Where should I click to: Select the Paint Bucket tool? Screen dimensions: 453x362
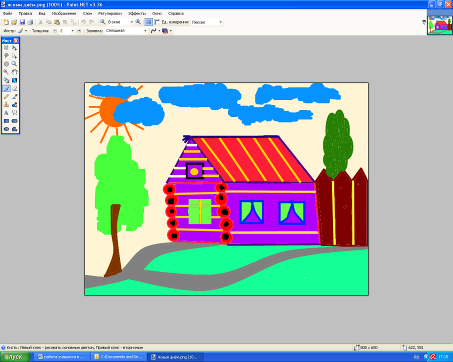pyautogui.click(x=6, y=80)
